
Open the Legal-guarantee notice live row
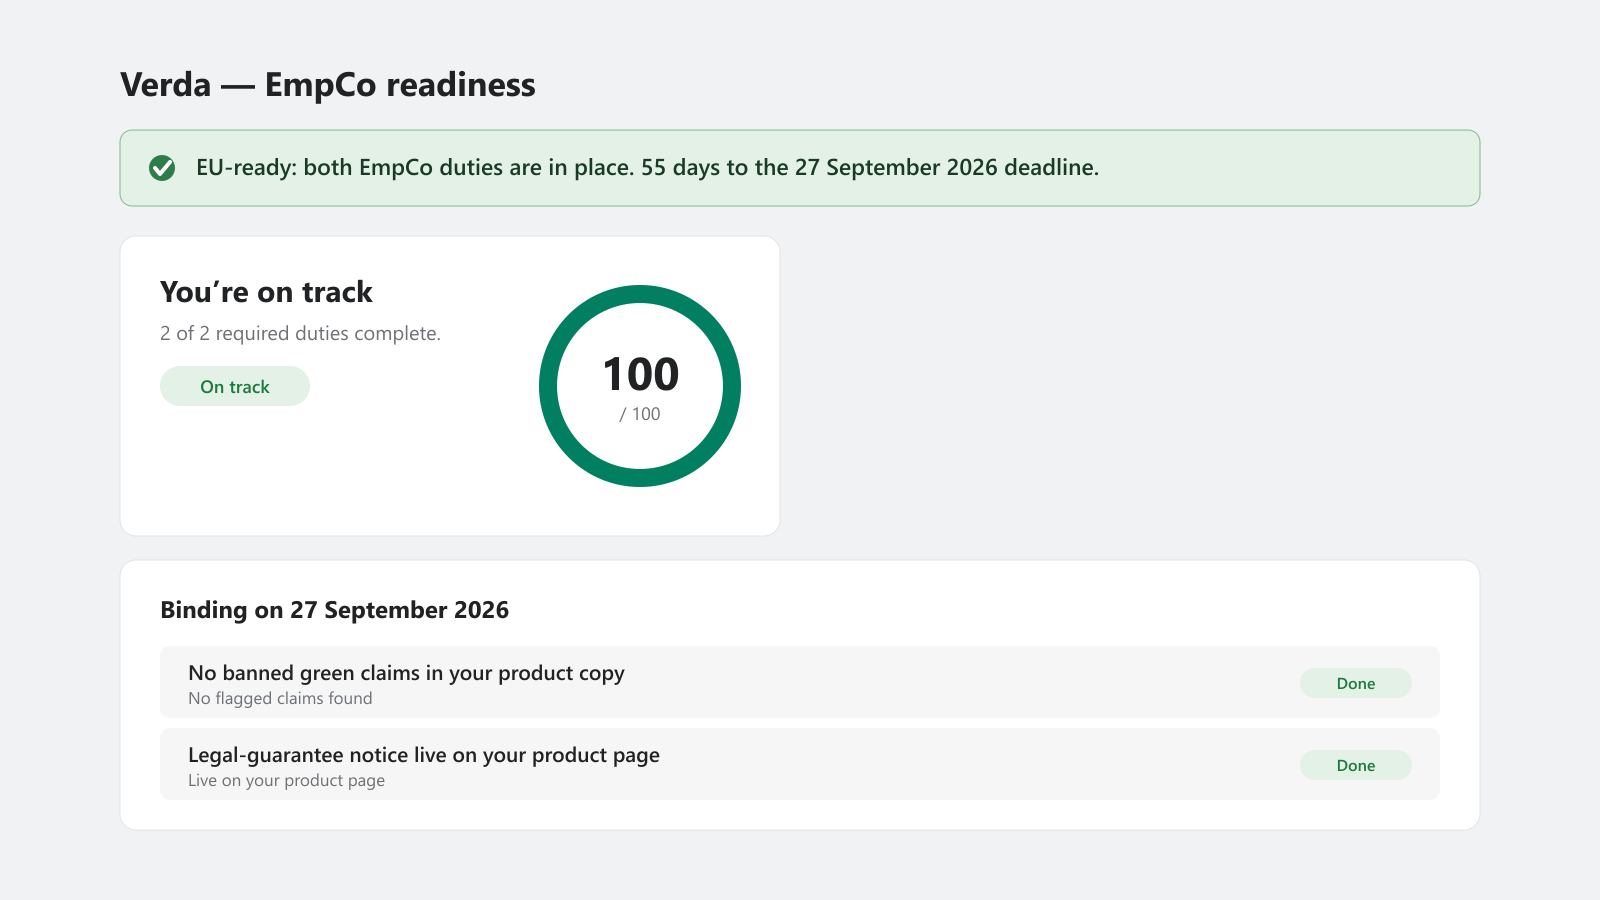(800, 764)
